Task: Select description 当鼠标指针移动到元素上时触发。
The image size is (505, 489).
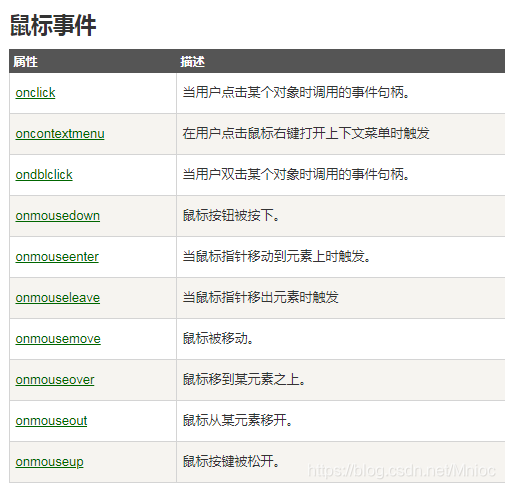Action: click(x=277, y=256)
